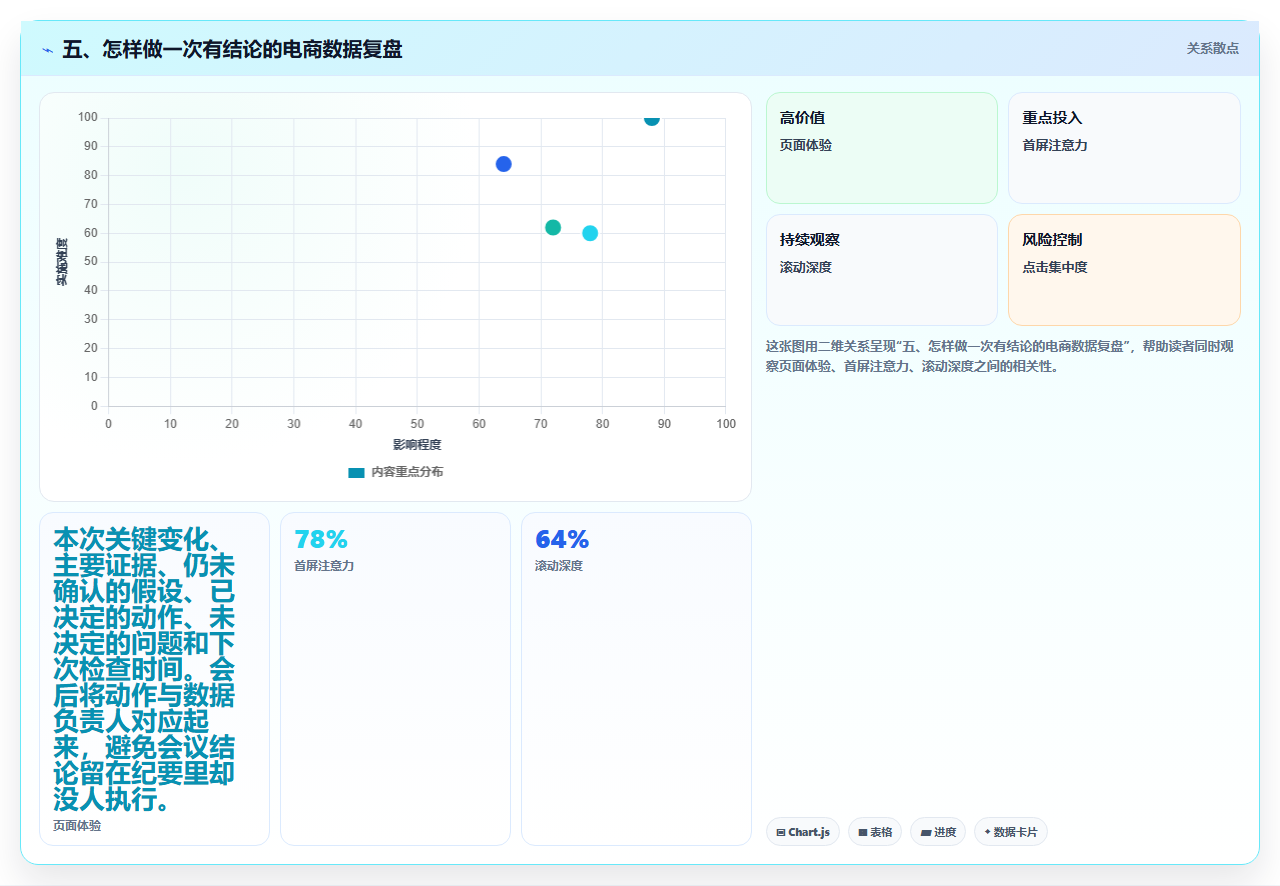The height and width of the screenshot is (886, 1280).
Task: Click the 表格 tag chip
Action: (875, 832)
